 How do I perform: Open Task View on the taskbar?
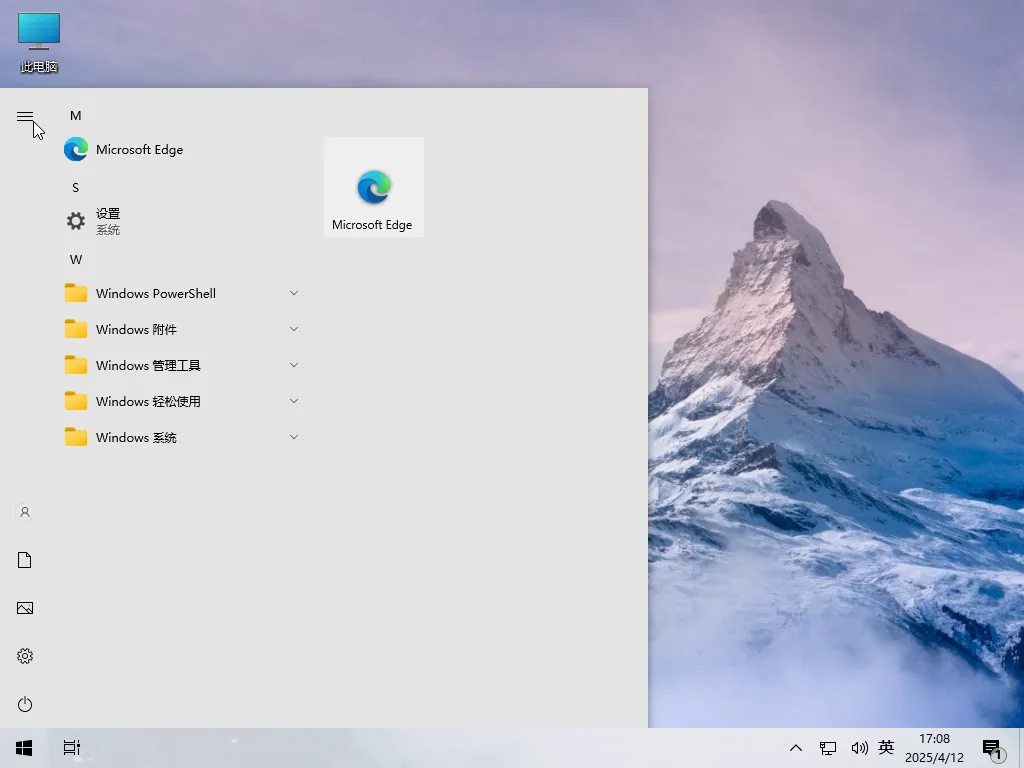point(71,747)
